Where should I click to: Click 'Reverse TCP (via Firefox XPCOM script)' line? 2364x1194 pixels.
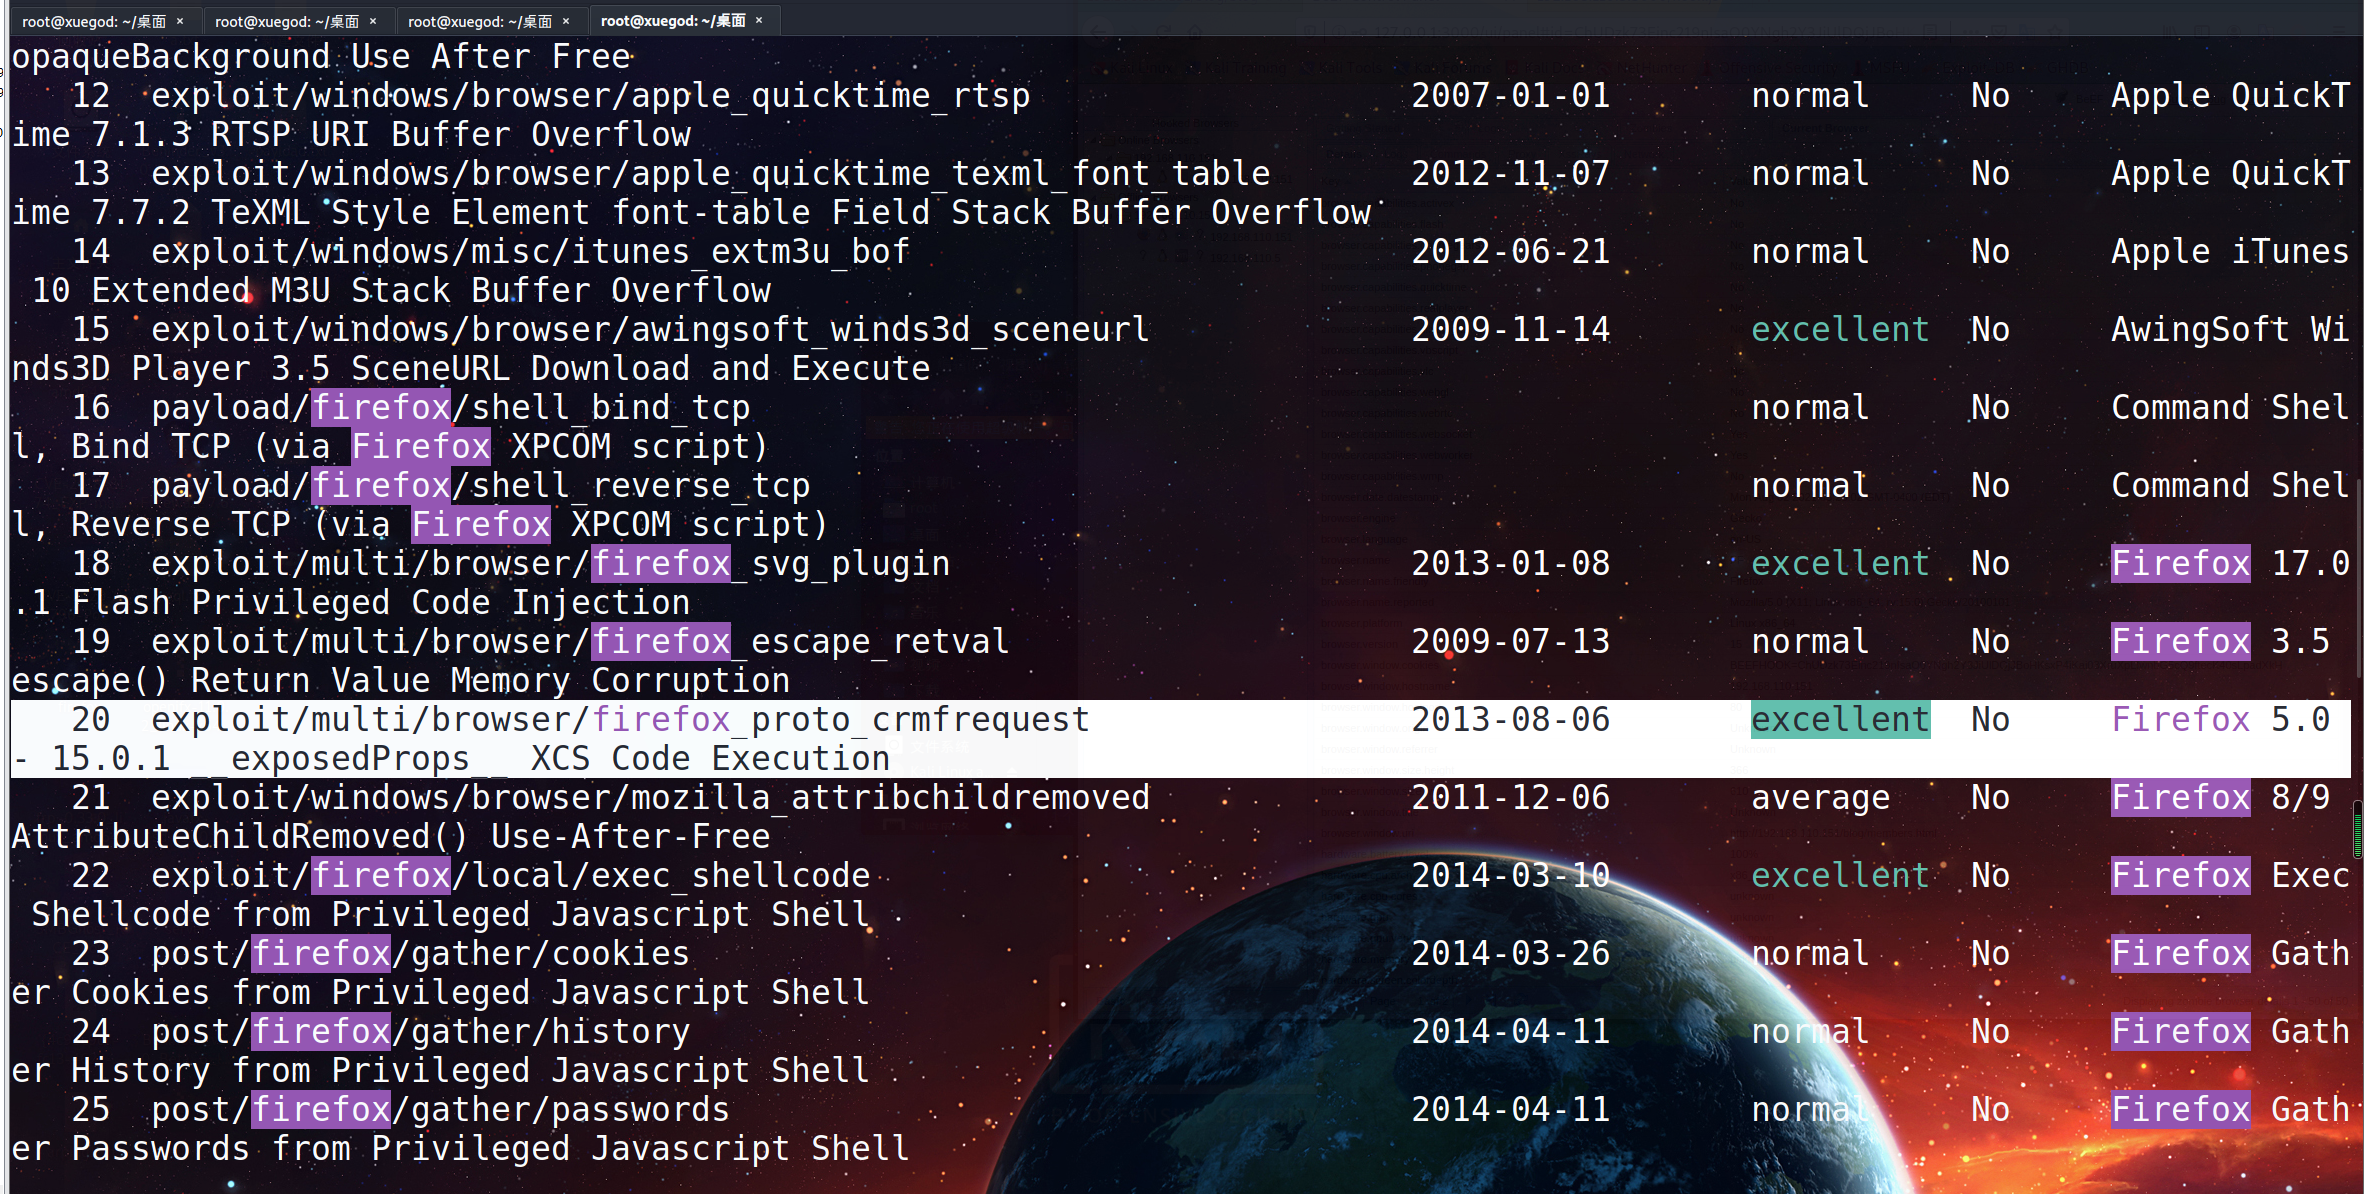click(421, 525)
